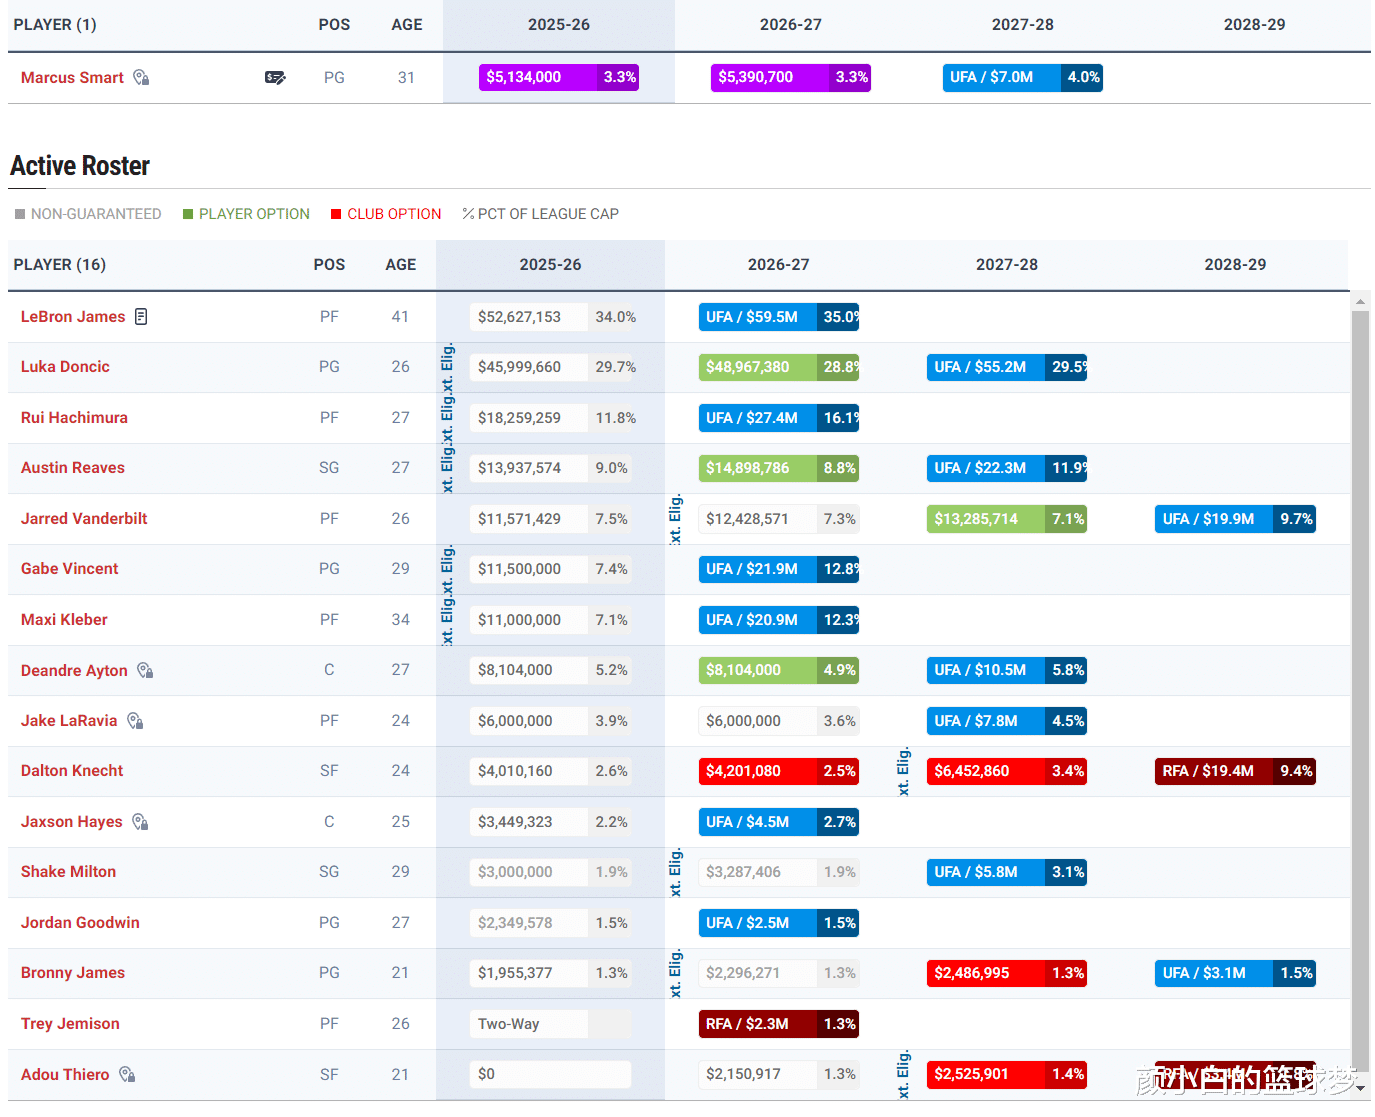This screenshot has width=1375, height=1117.
Task: Click the tag icon next to Adou Thiero
Action: point(127,1074)
